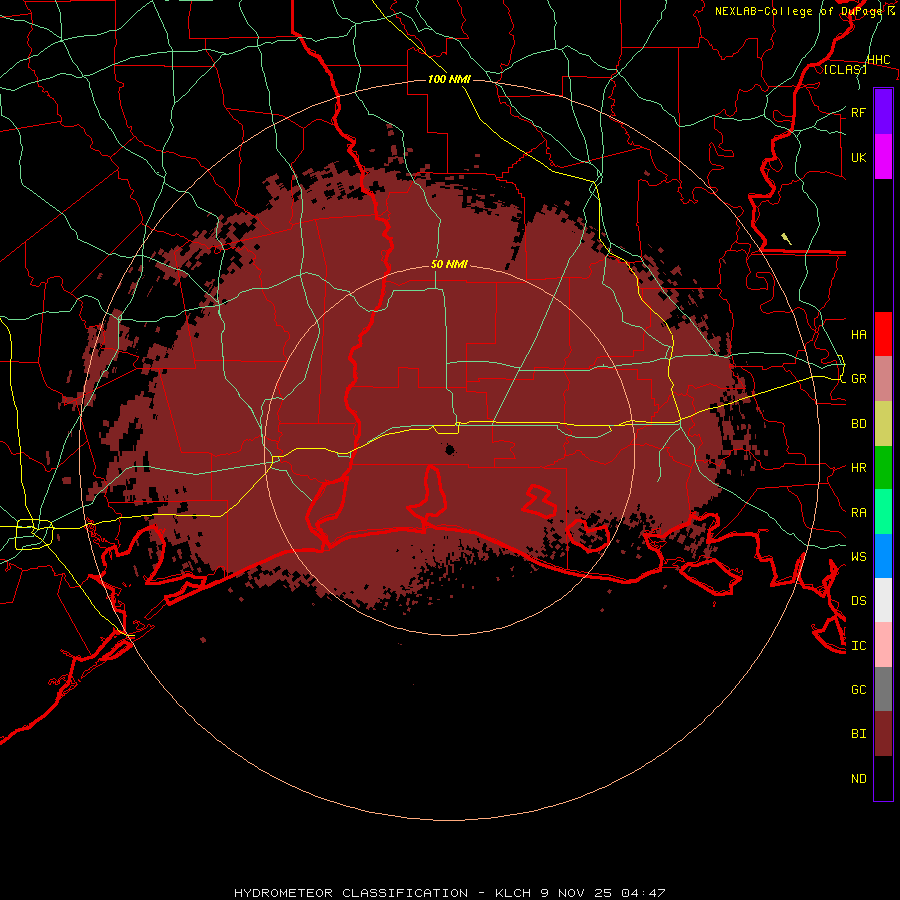Click the ND legend label
The width and height of the screenshot is (900, 900).
[858, 779]
